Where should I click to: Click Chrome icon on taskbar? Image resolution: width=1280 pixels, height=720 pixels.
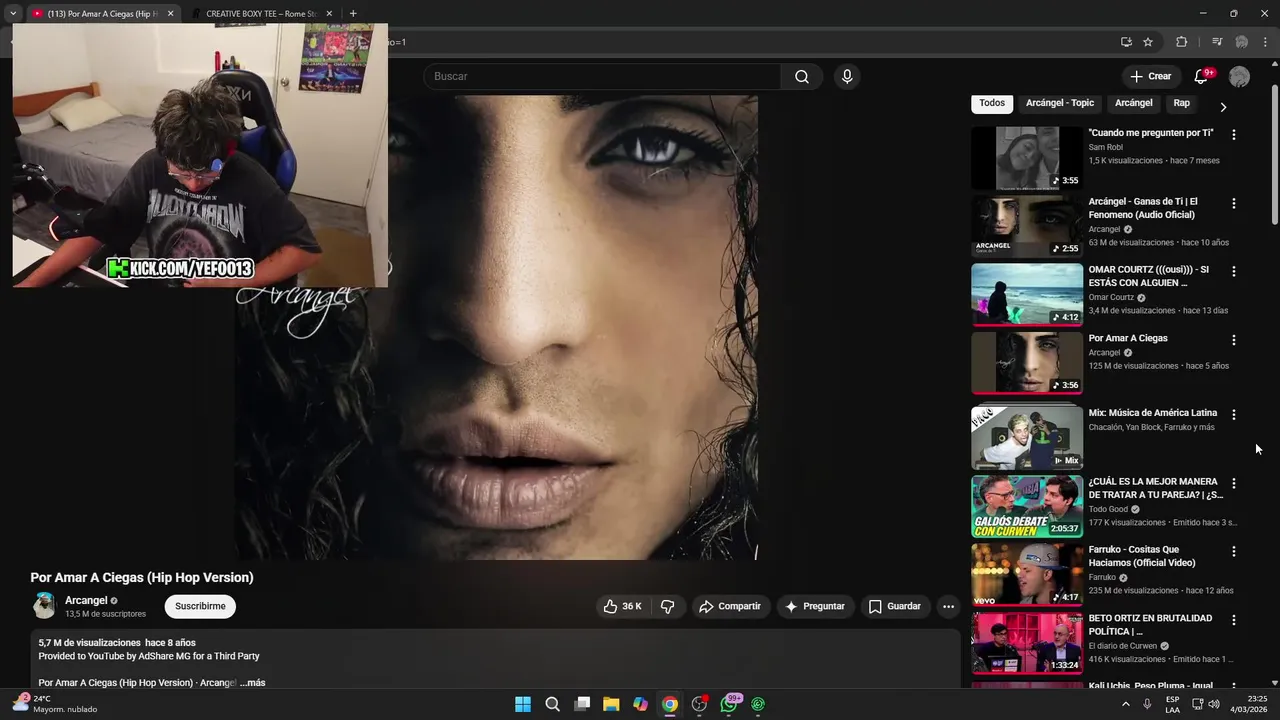tap(670, 704)
